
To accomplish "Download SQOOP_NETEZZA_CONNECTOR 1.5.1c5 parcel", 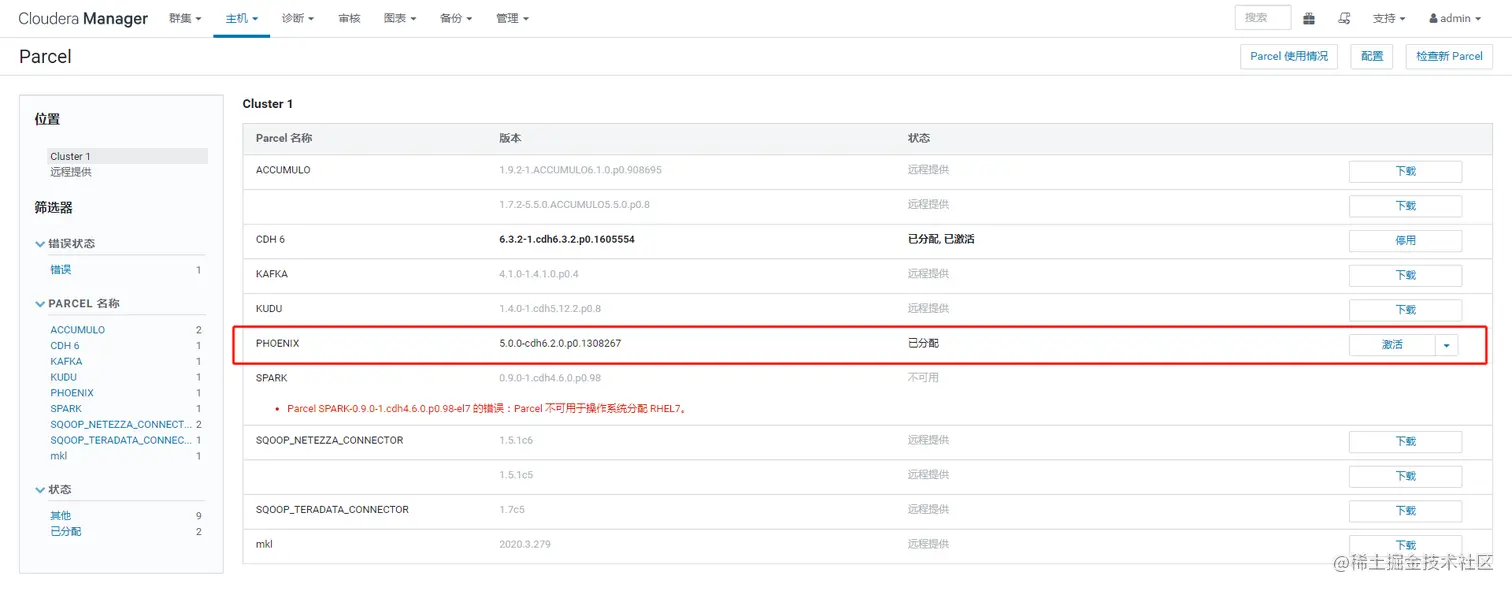I will pos(1405,476).
